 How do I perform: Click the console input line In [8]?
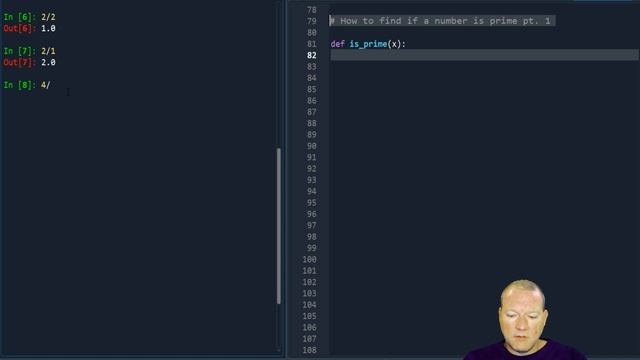27,85
